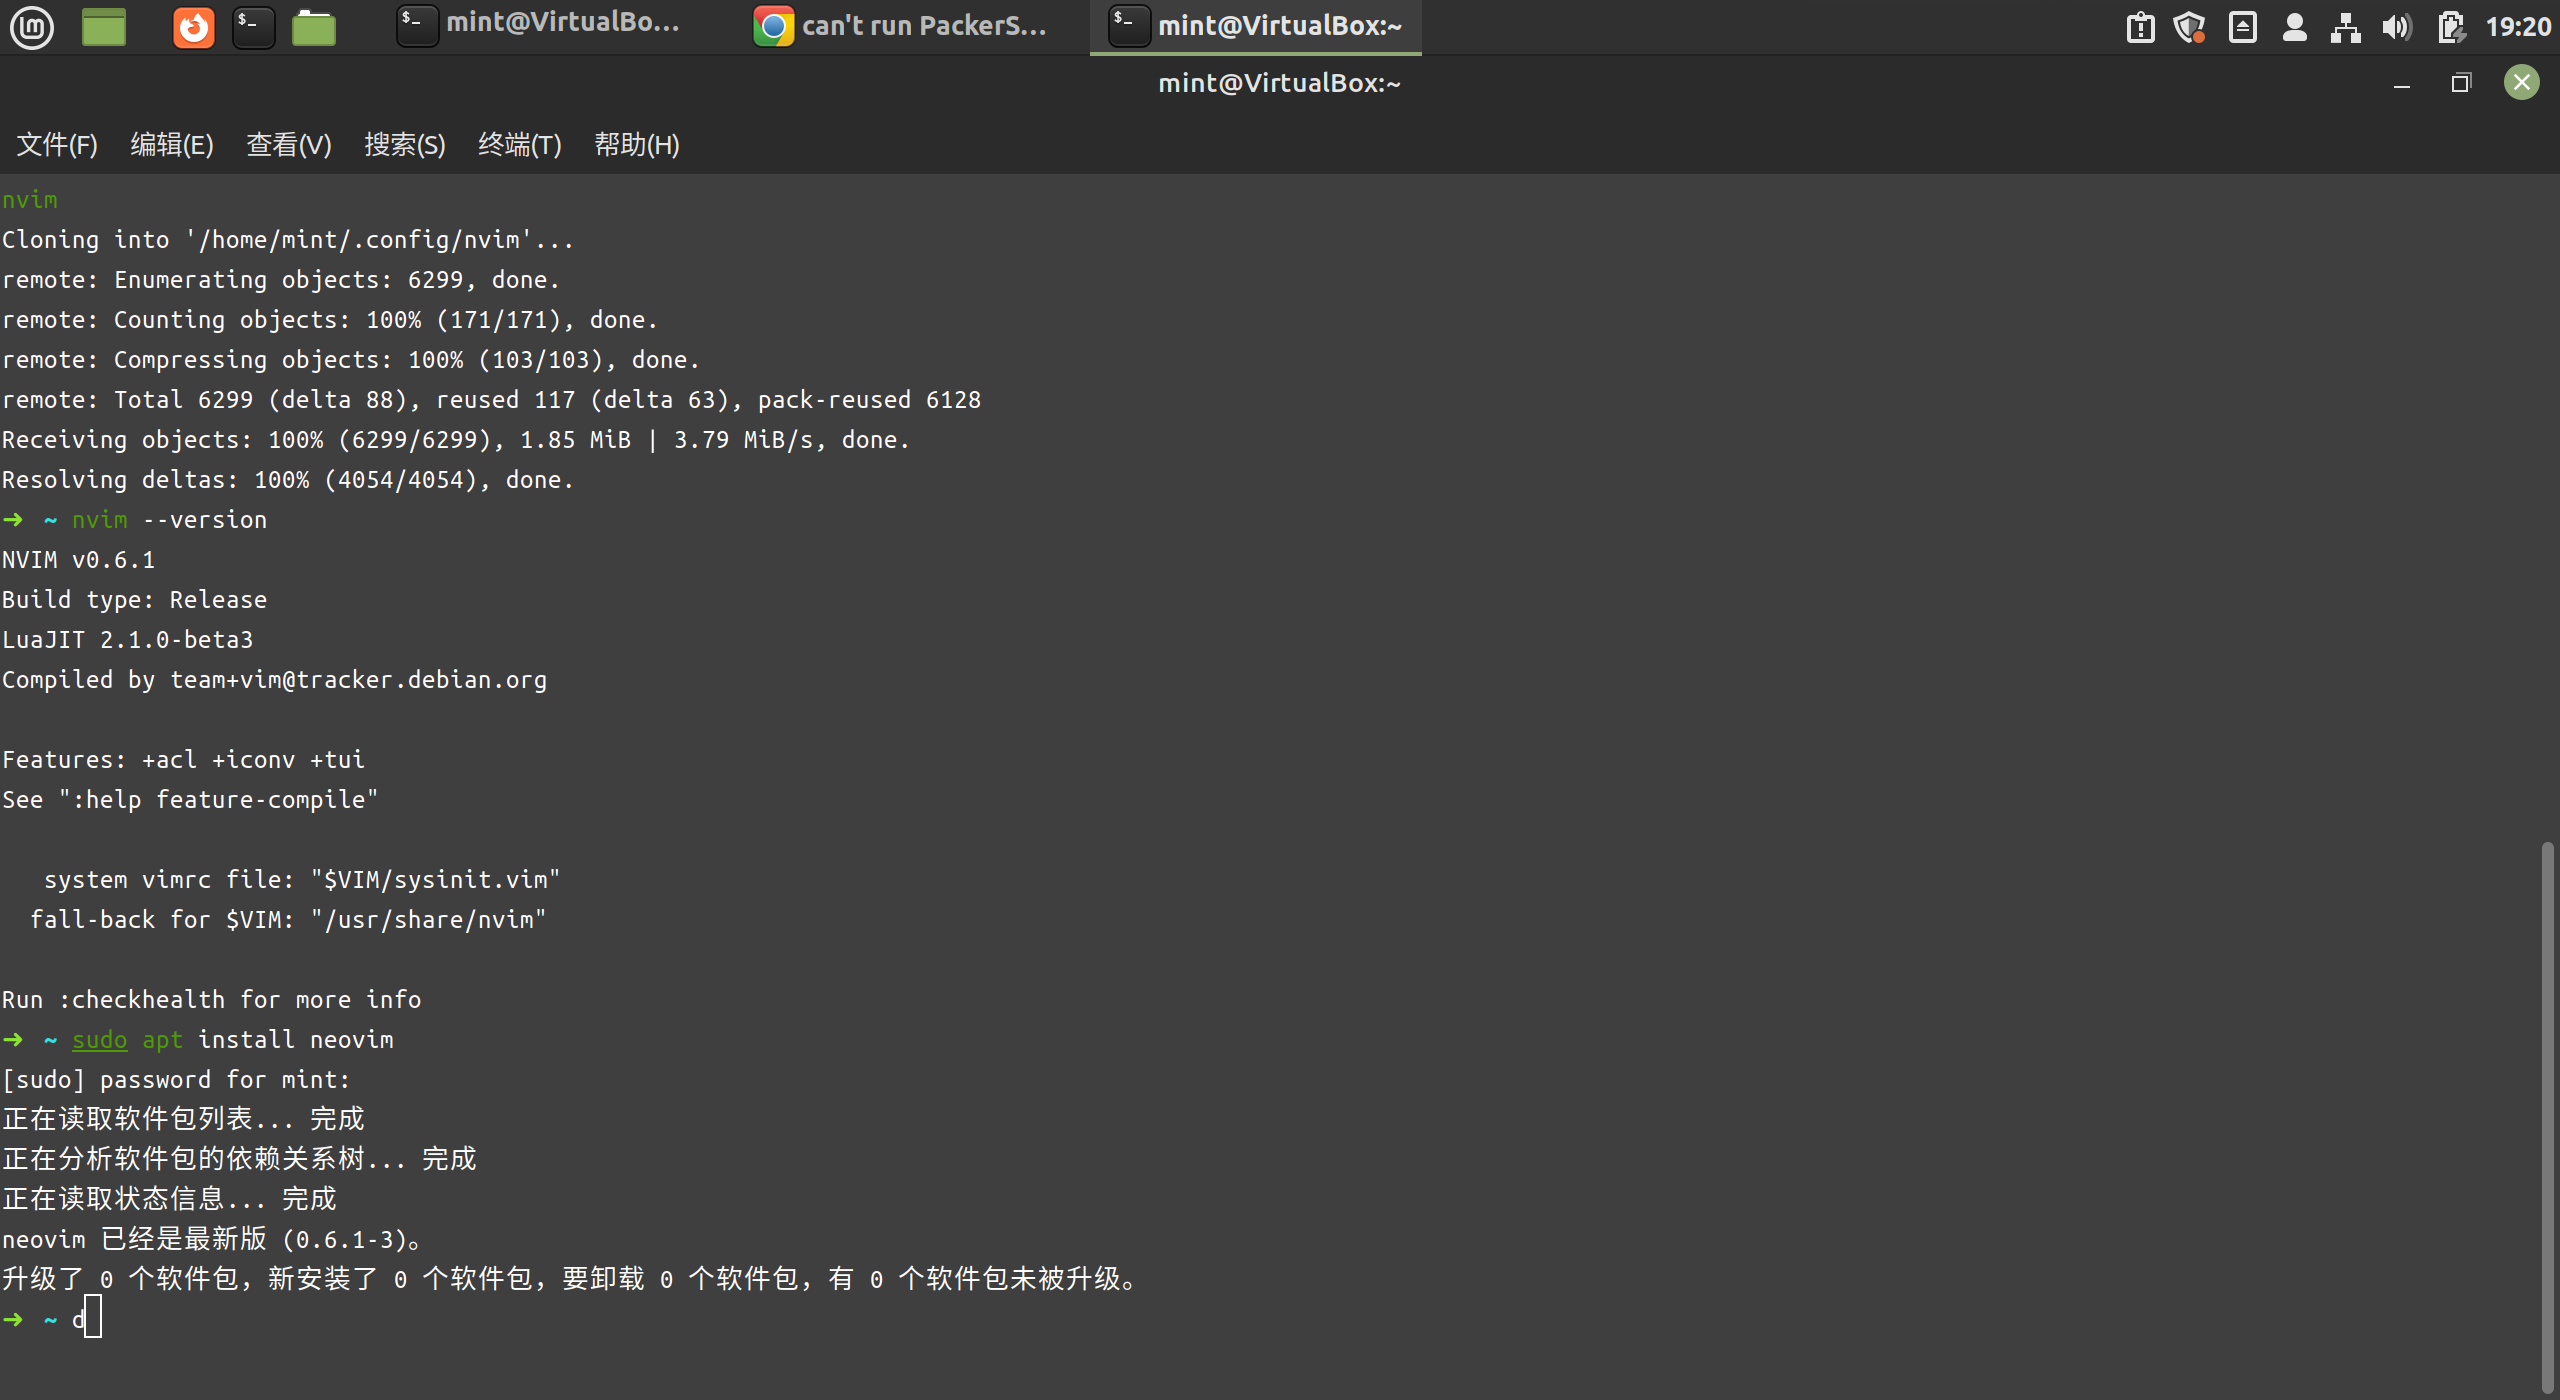This screenshot has width=2560, height=1400.
Task: Launch a new terminal from the panel launcher
Action: (x=254, y=27)
